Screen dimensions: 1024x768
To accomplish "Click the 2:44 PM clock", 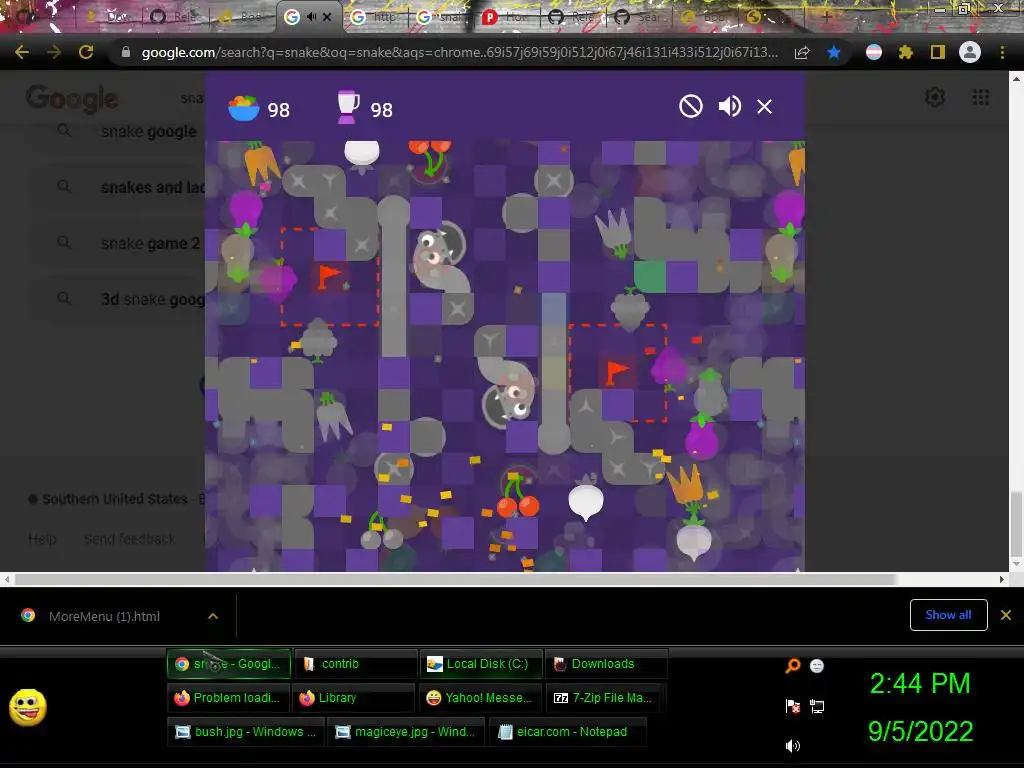I will 920,684.
